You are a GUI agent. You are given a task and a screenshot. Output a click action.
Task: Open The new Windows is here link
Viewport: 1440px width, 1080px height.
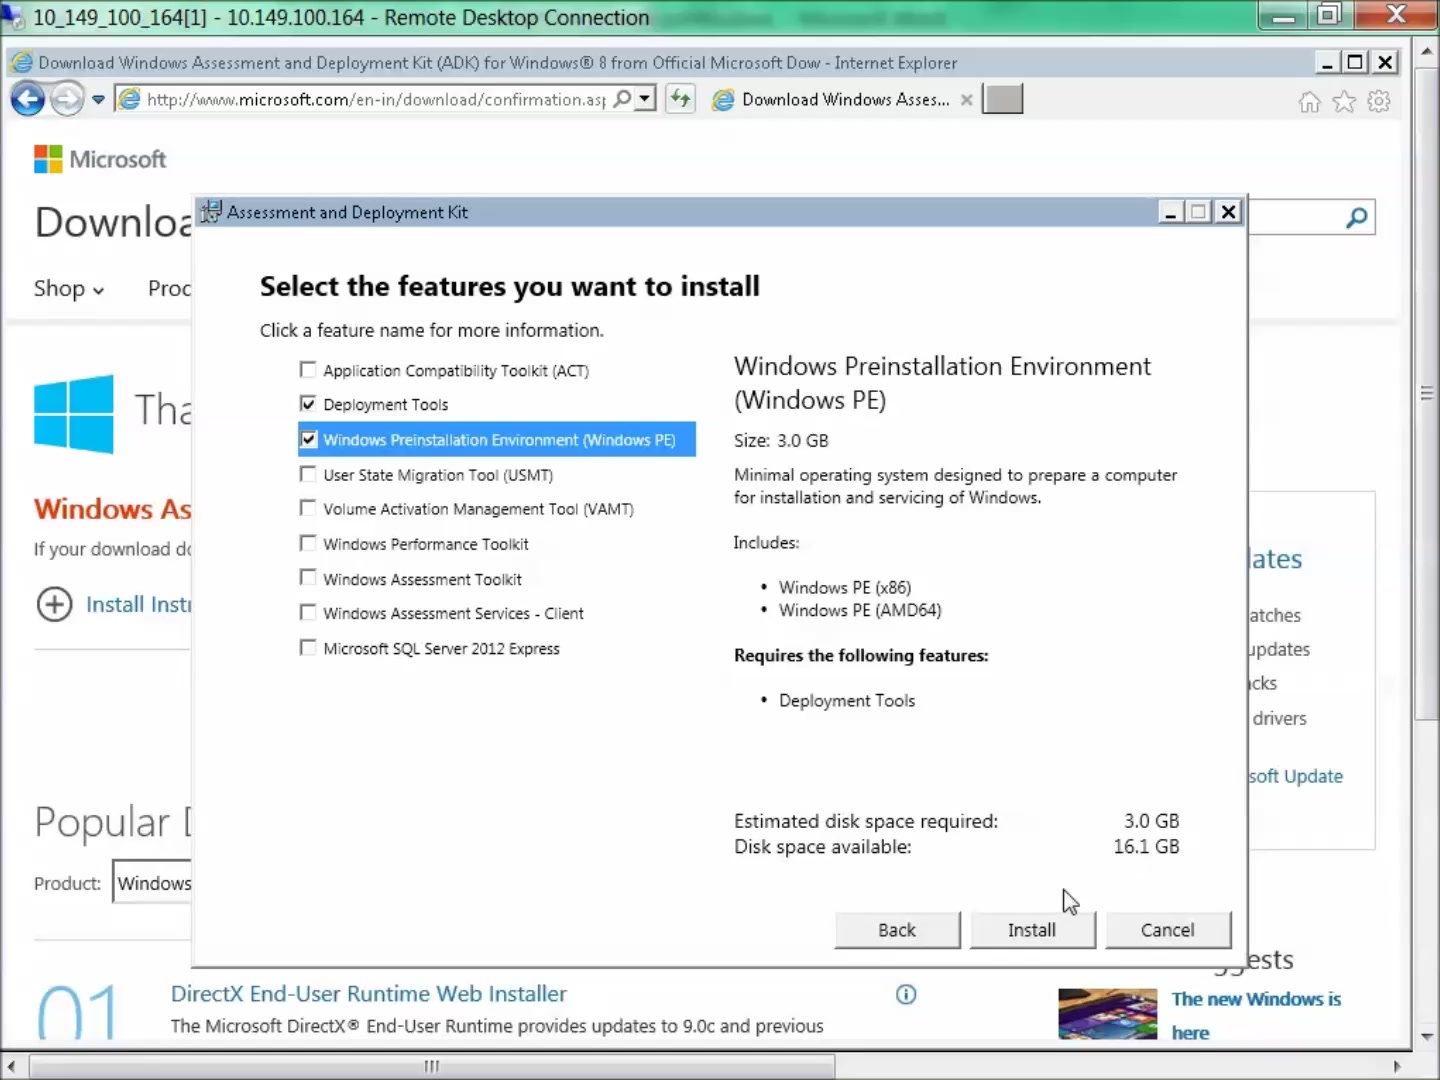[x=1256, y=1015]
